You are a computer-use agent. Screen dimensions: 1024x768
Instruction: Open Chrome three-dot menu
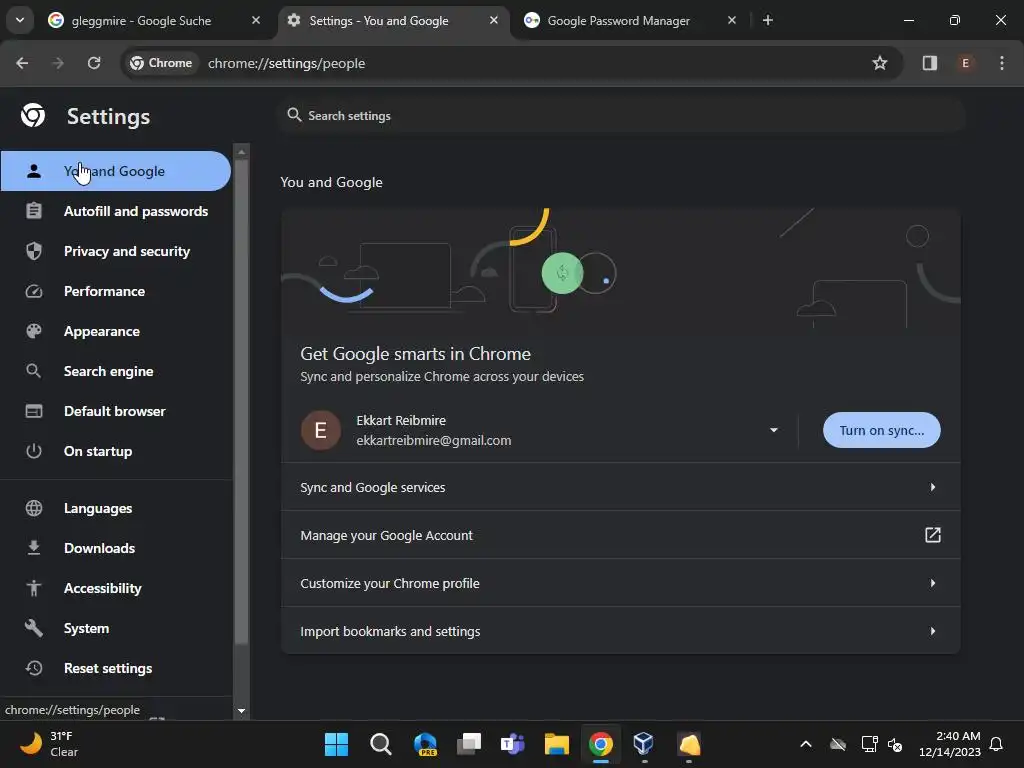tap(1002, 63)
